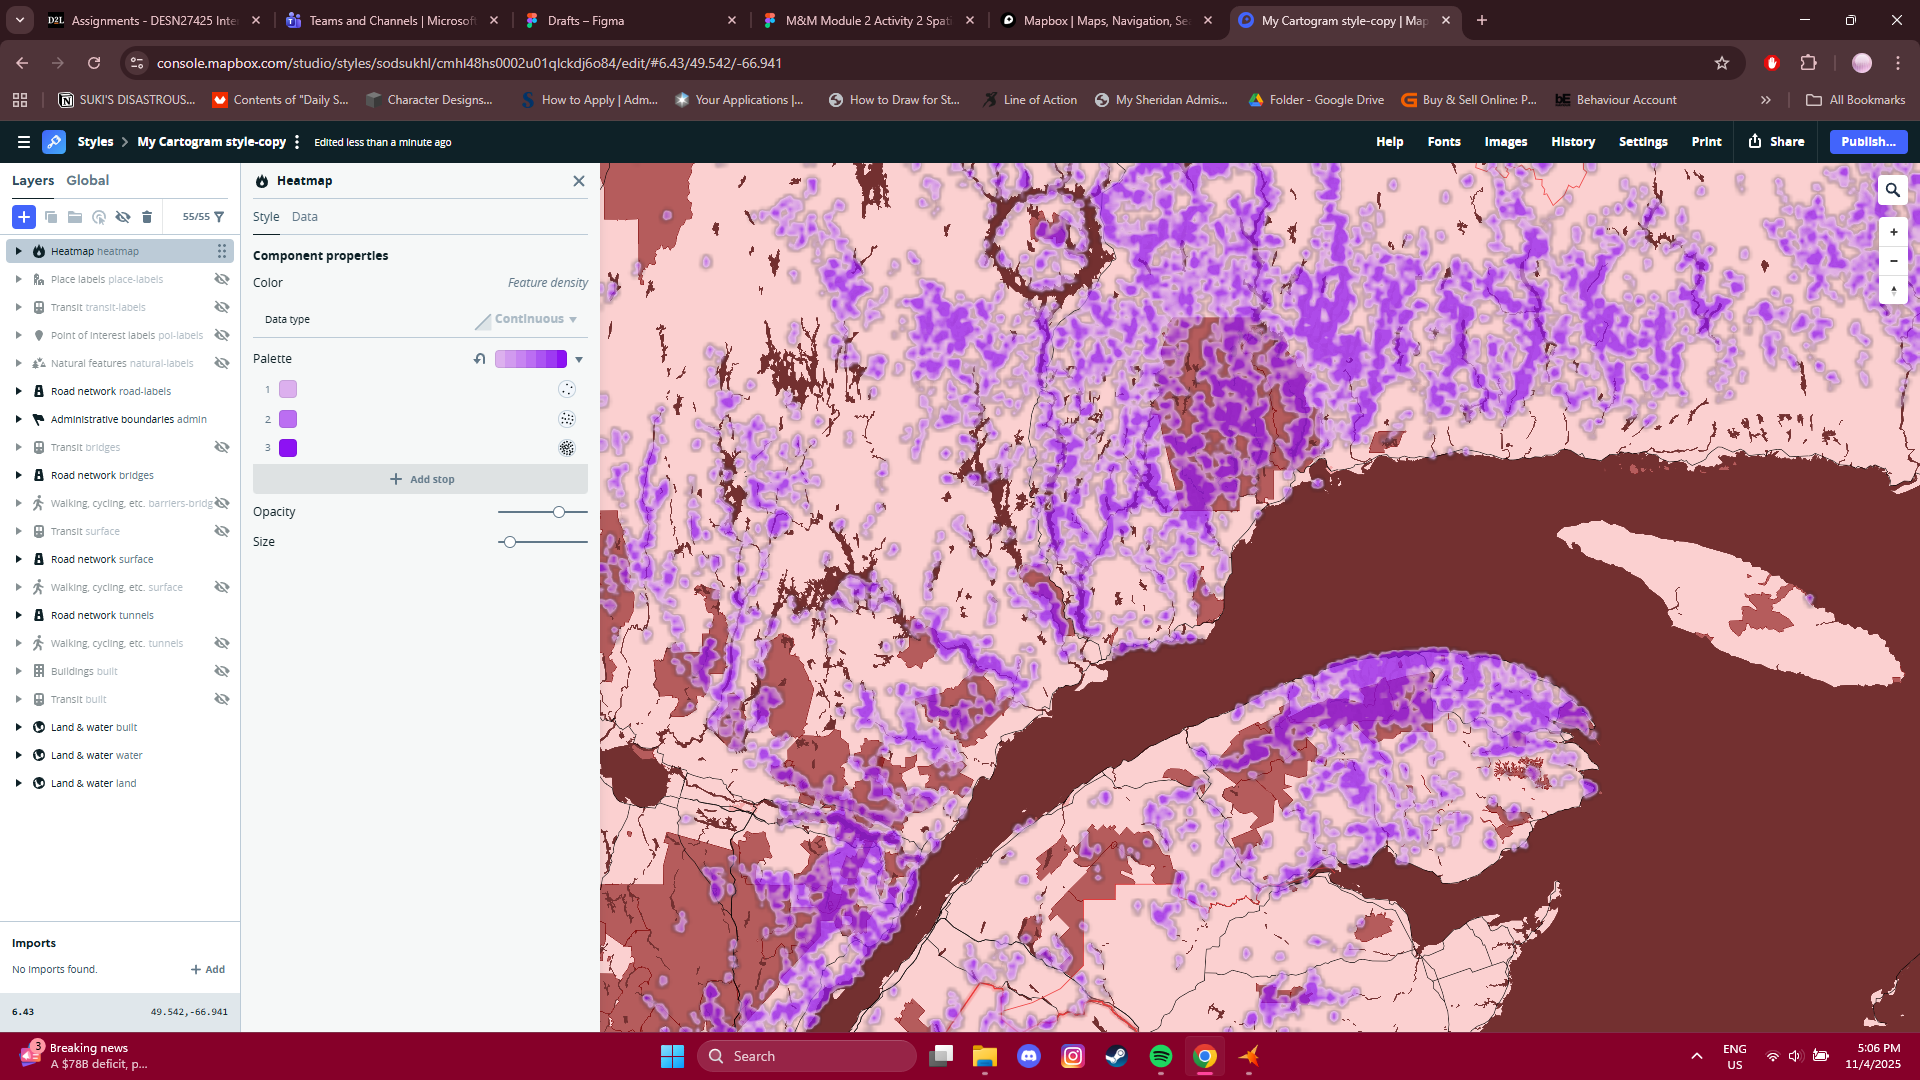1920x1080 pixels.
Task: Open the layer filter icon next to 55/55
Action: [x=219, y=217]
